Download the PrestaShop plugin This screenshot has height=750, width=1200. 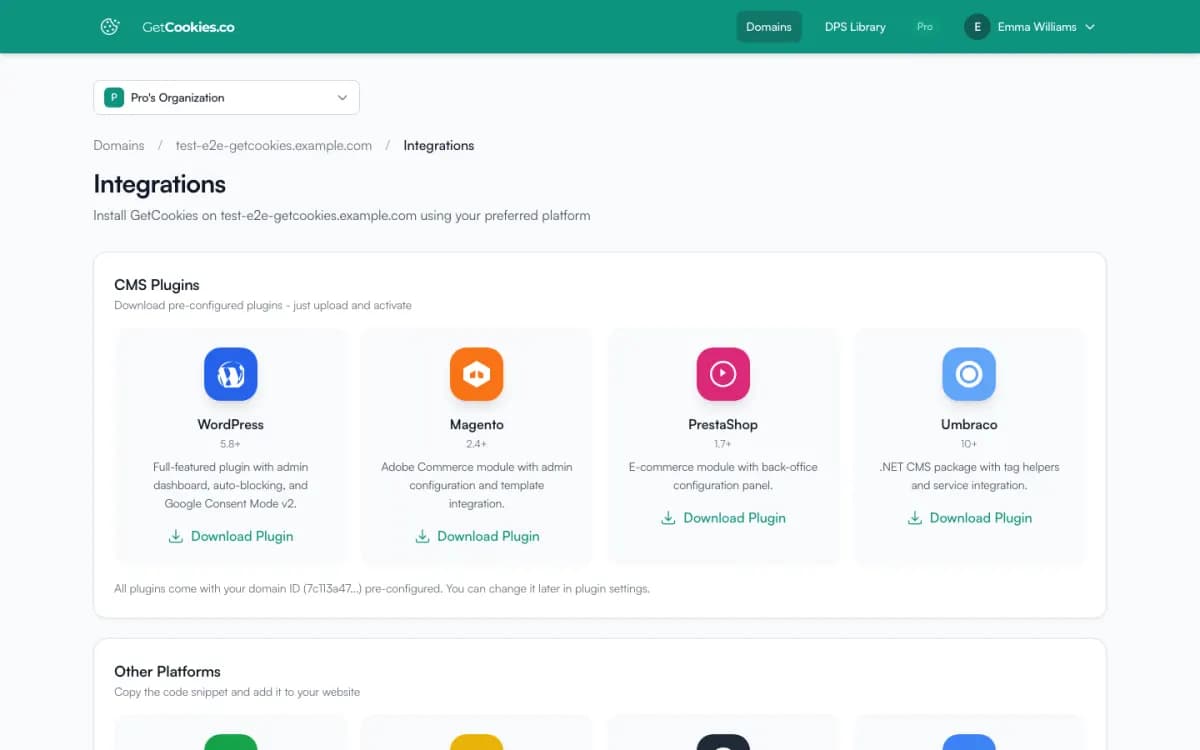(723, 518)
